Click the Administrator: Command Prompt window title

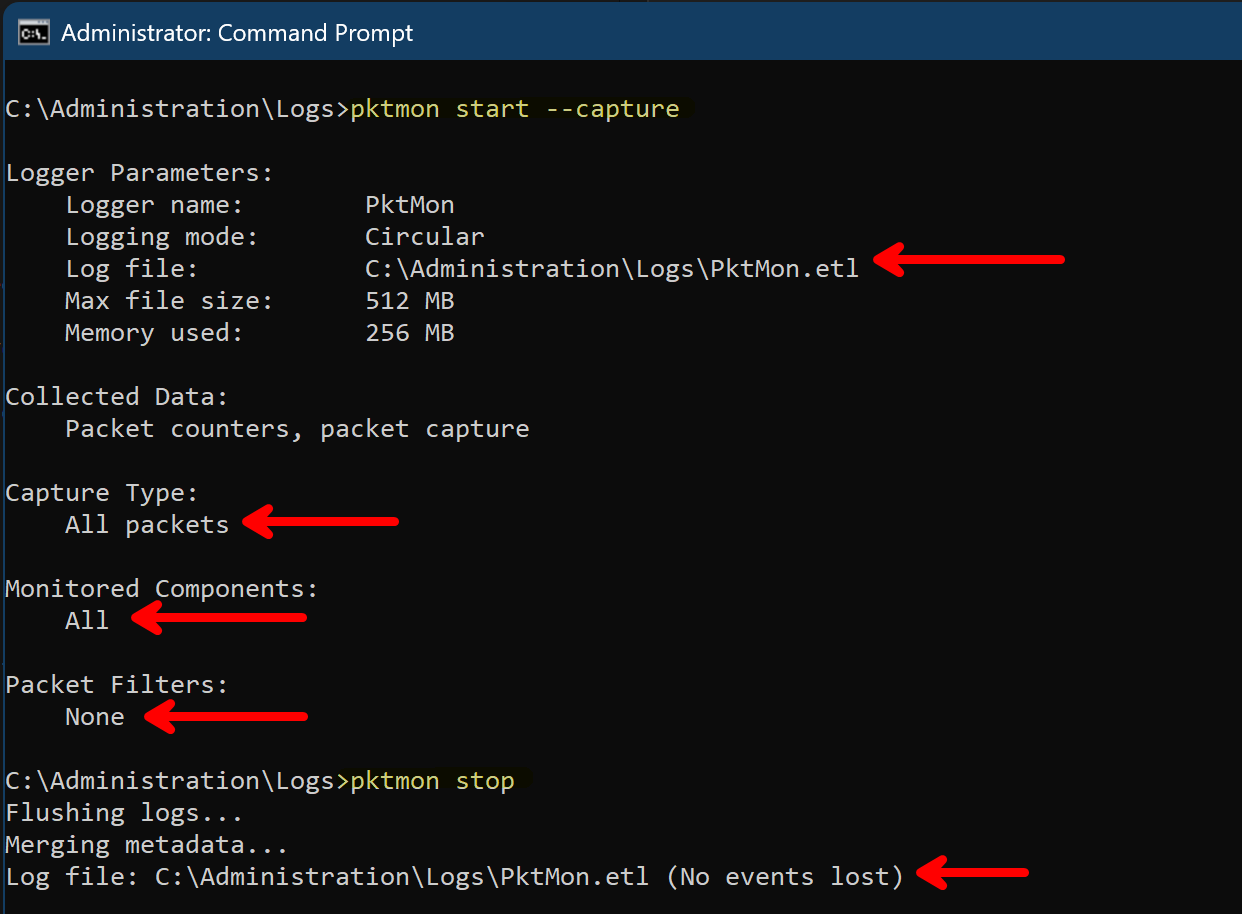[x=237, y=33]
